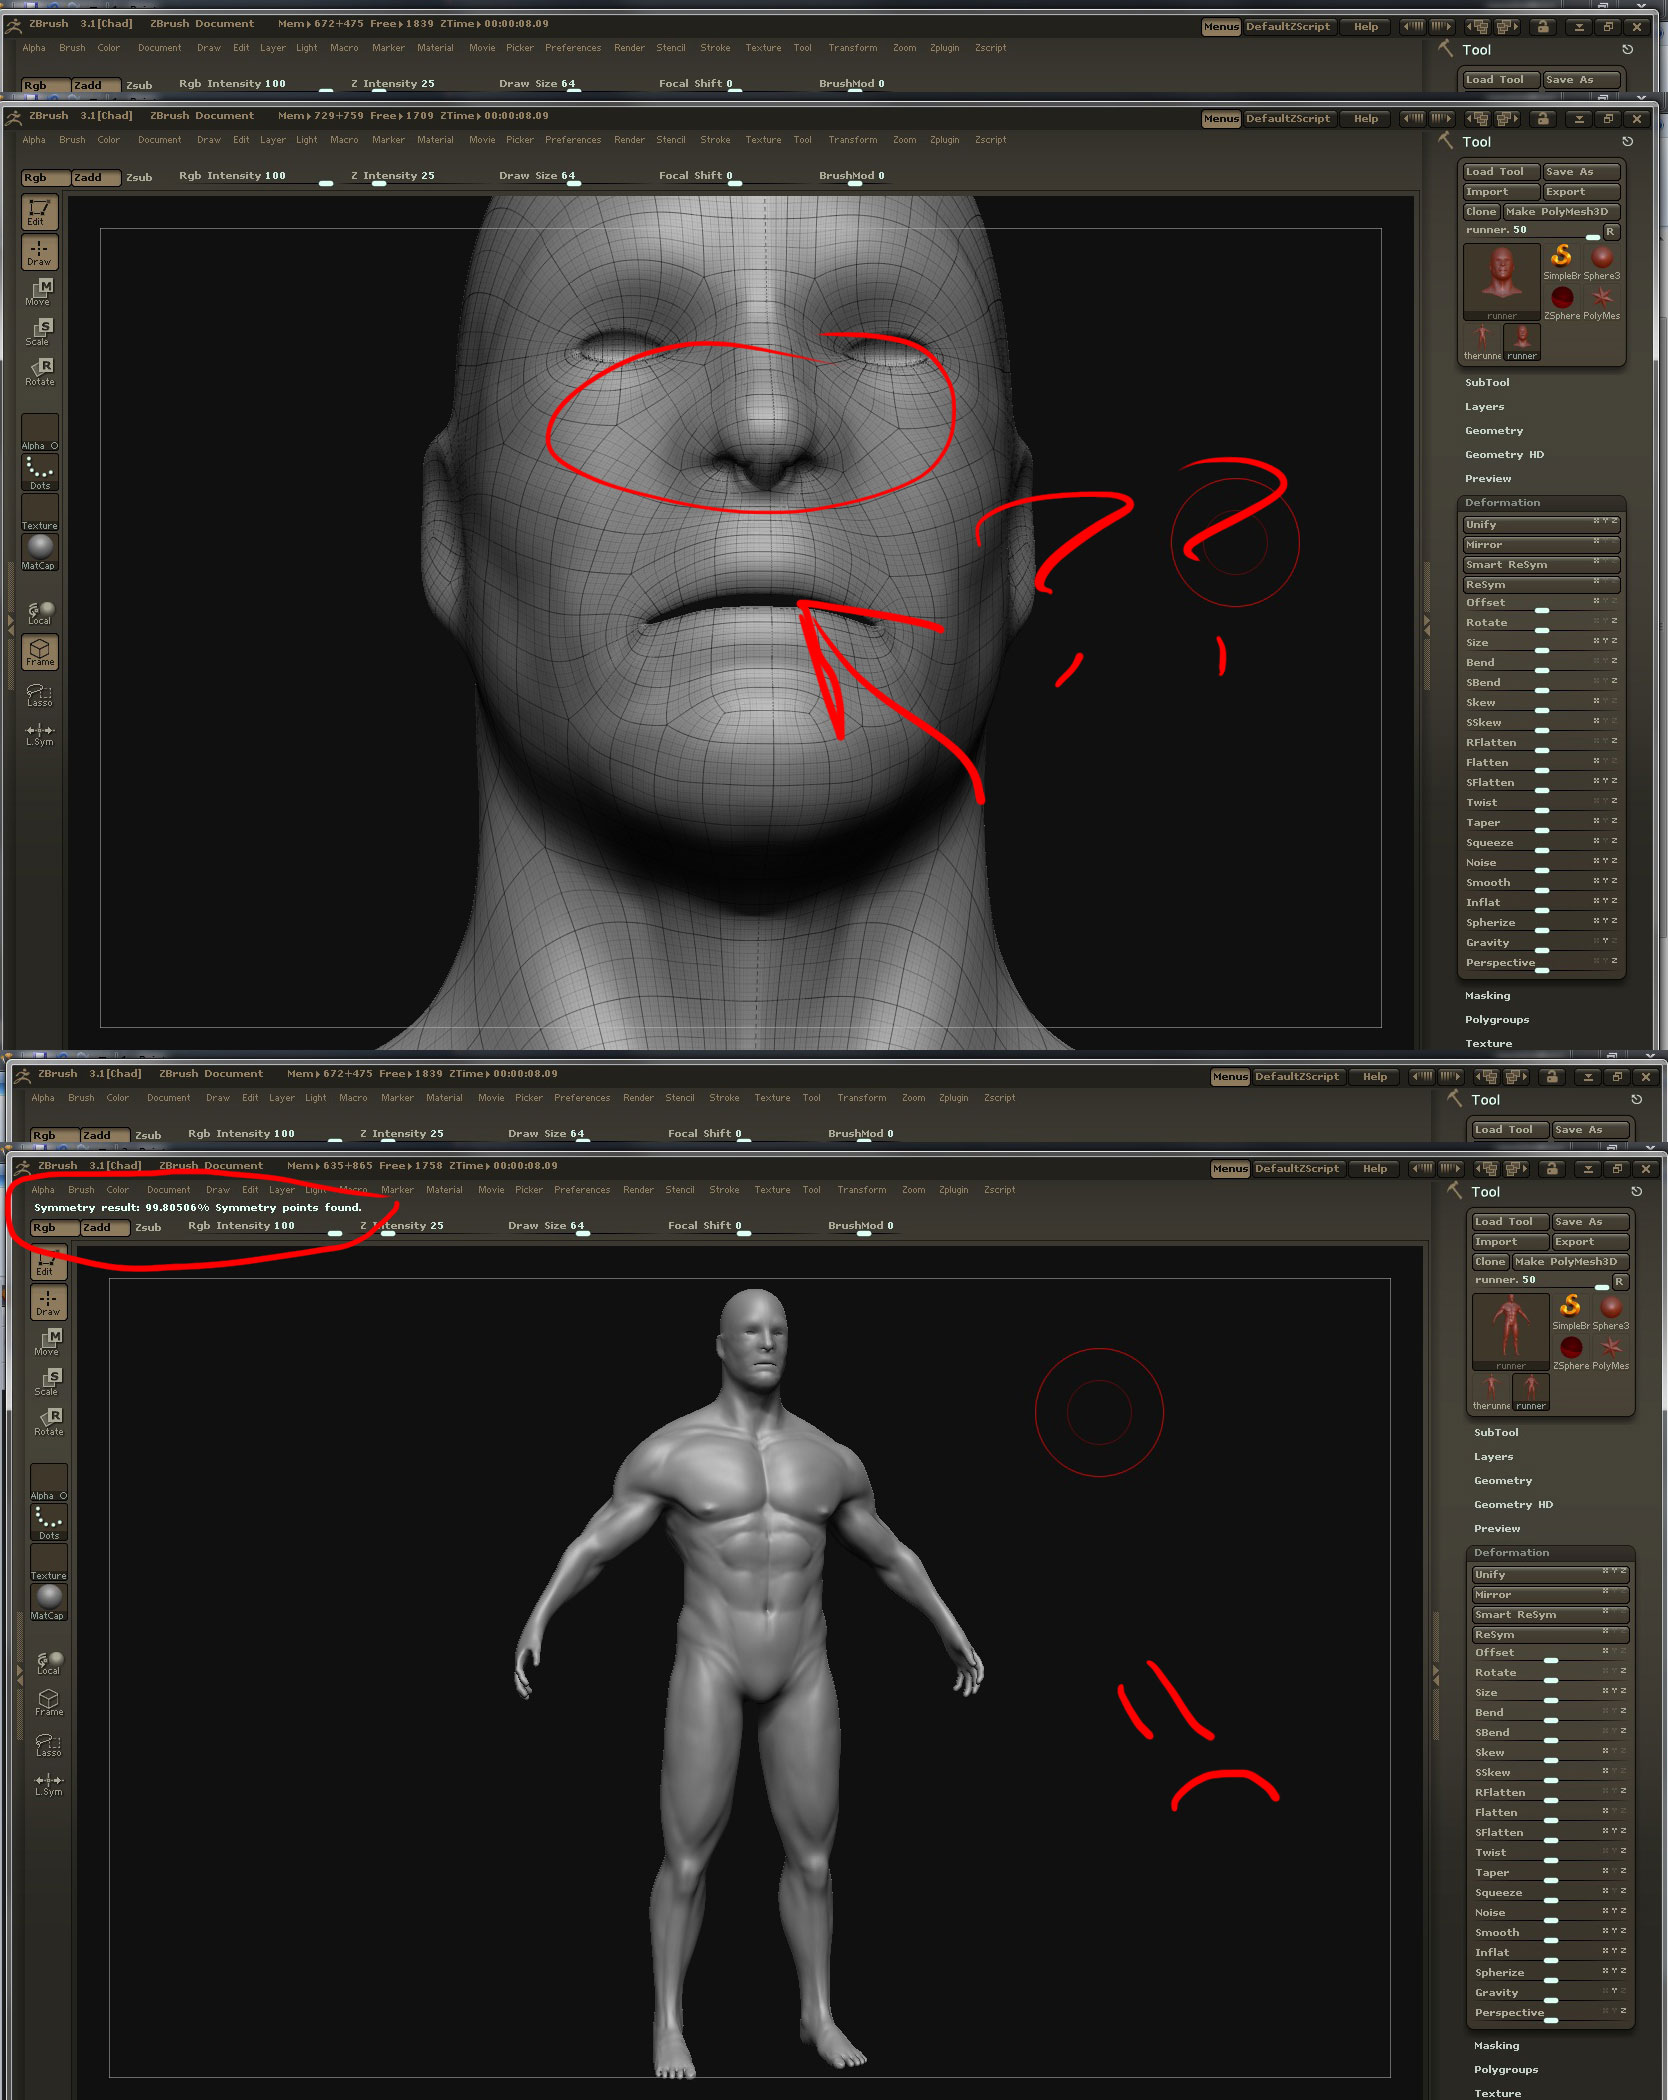This screenshot has width=1668, height=2100.
Task: Open MatCap material ball in wireframe head window
Action: tap(39, 553)
